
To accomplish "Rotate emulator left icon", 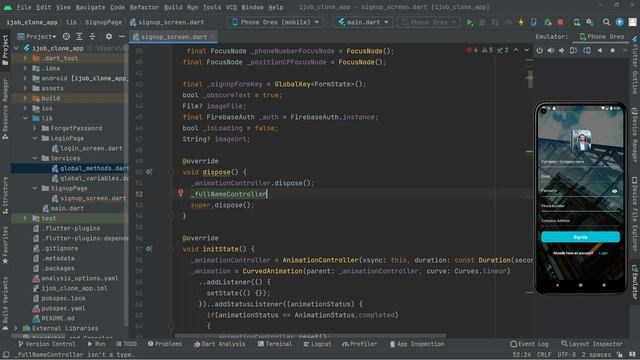I will pyautogui.click(x=573, y=51).
